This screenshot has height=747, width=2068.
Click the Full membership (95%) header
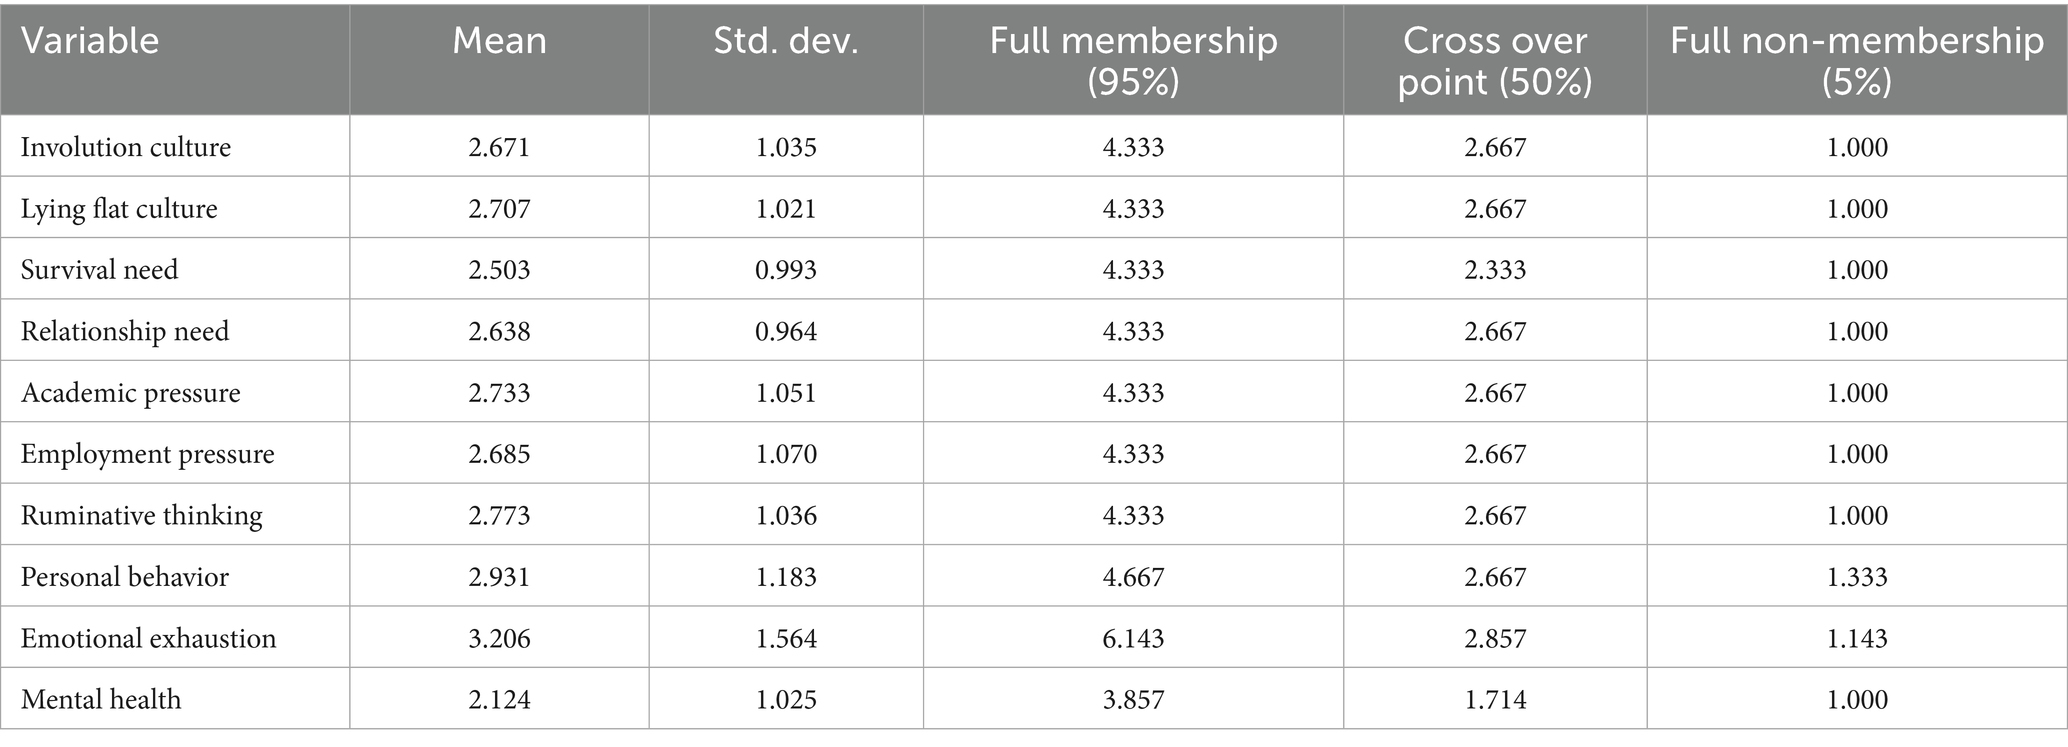[x=1133, y=60]
